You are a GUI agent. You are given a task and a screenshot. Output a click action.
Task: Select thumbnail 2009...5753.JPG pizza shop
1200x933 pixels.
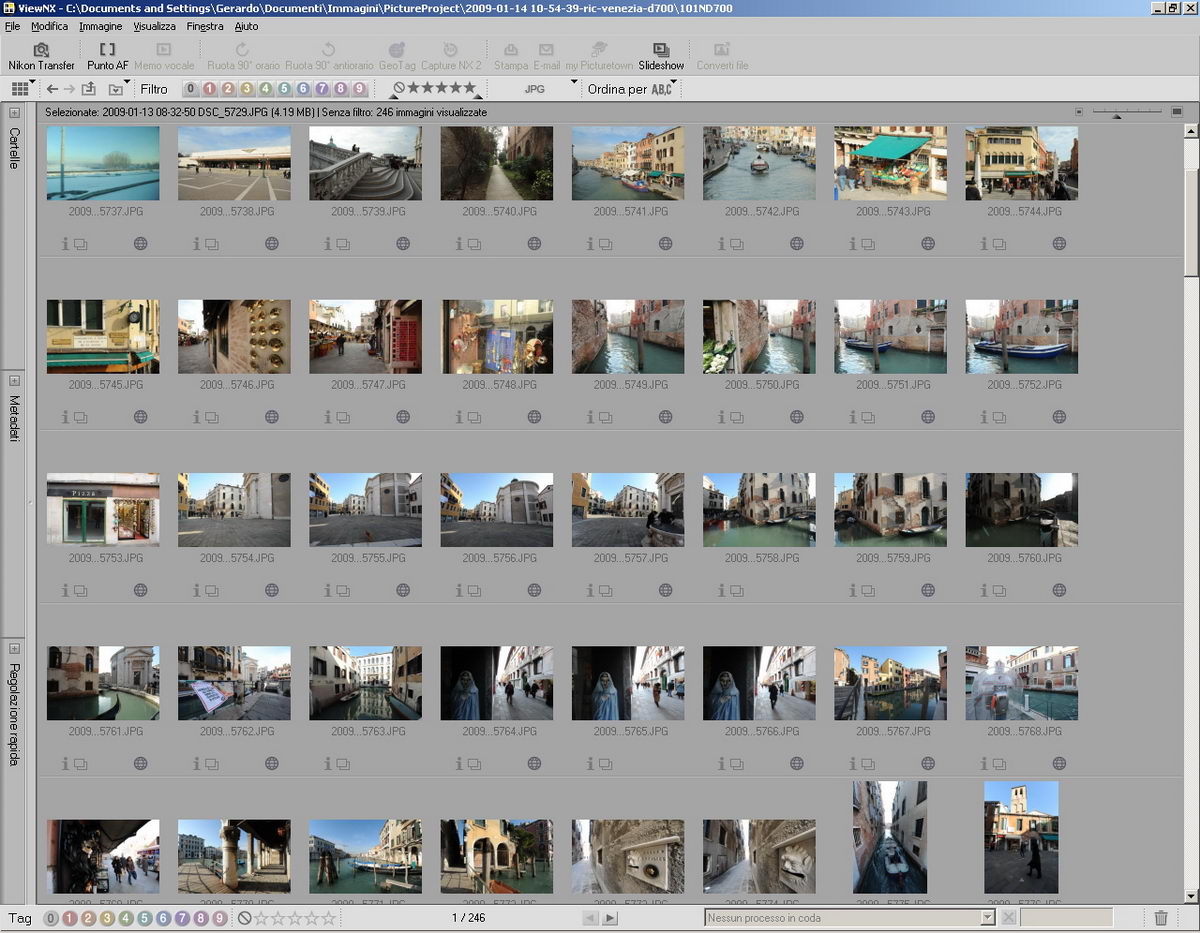tap(103, 510)
